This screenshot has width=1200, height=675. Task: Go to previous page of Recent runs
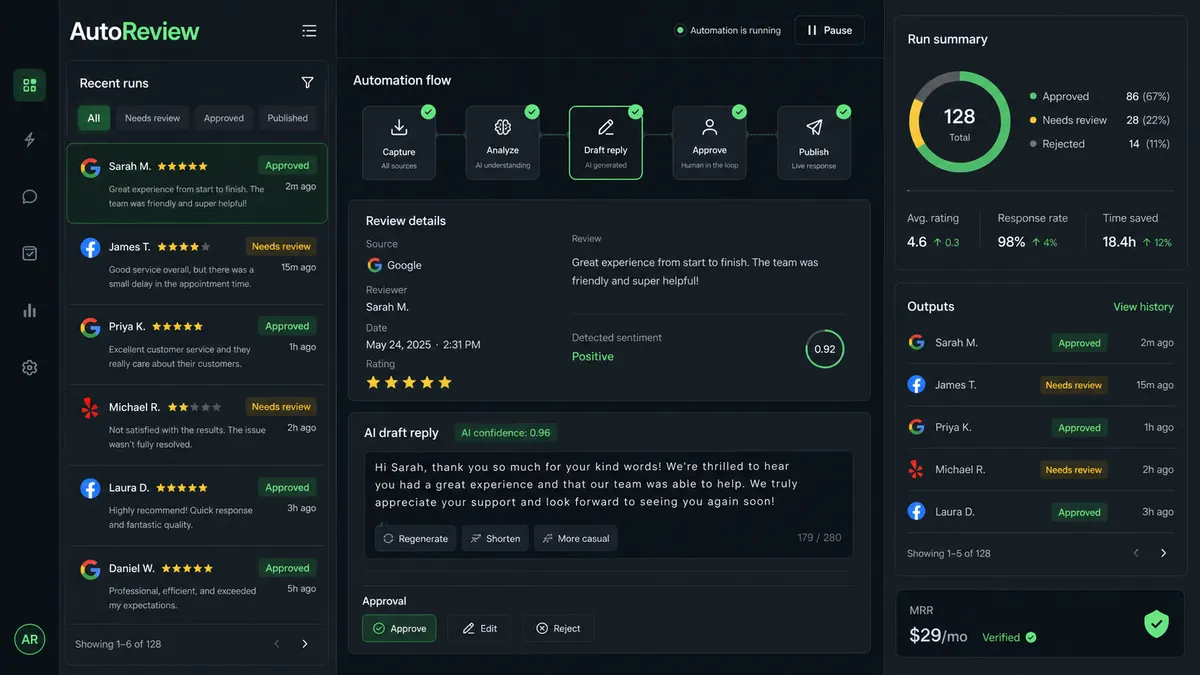(x=277, y=644)
